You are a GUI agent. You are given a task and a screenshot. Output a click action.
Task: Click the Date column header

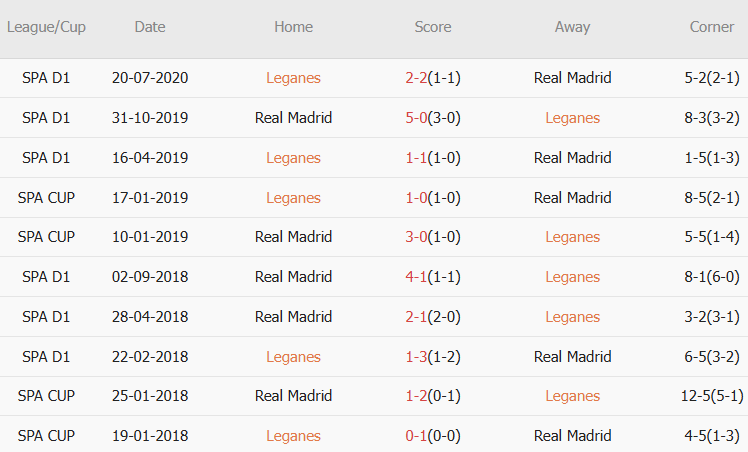pos(150,27)
